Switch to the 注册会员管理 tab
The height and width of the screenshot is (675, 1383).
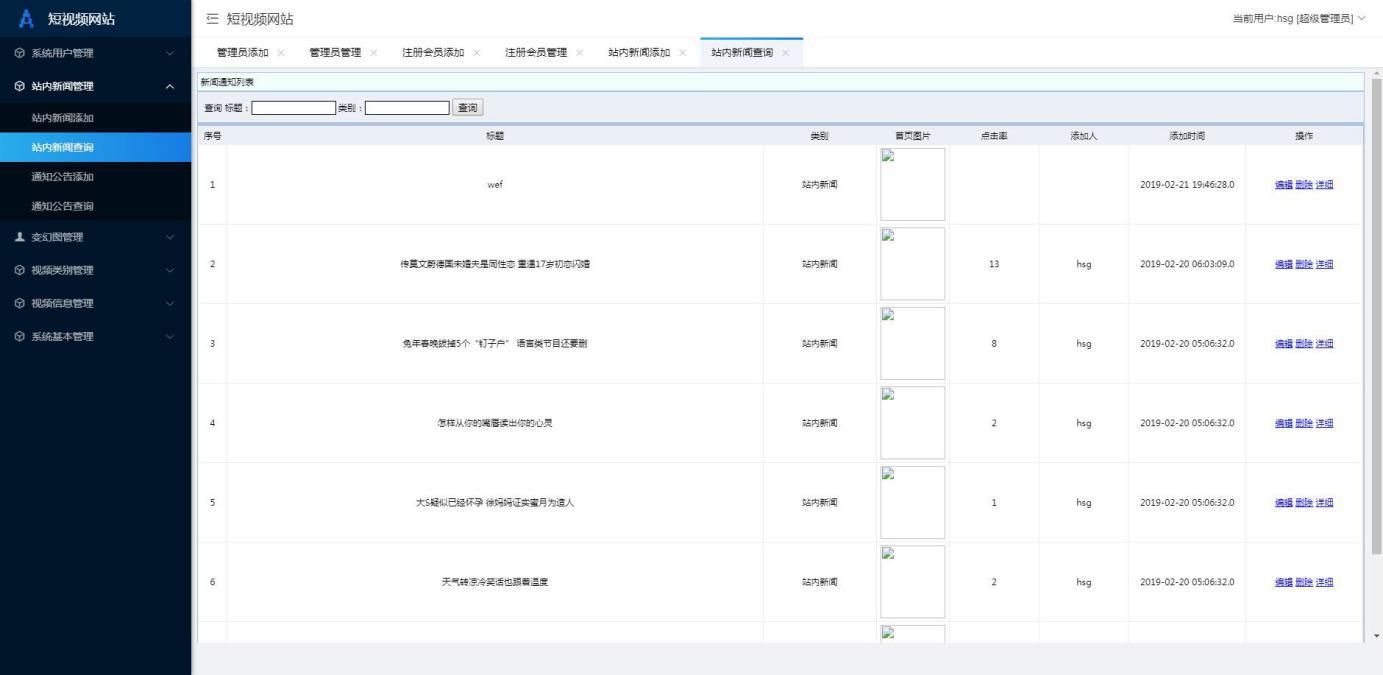coord(536,53)
